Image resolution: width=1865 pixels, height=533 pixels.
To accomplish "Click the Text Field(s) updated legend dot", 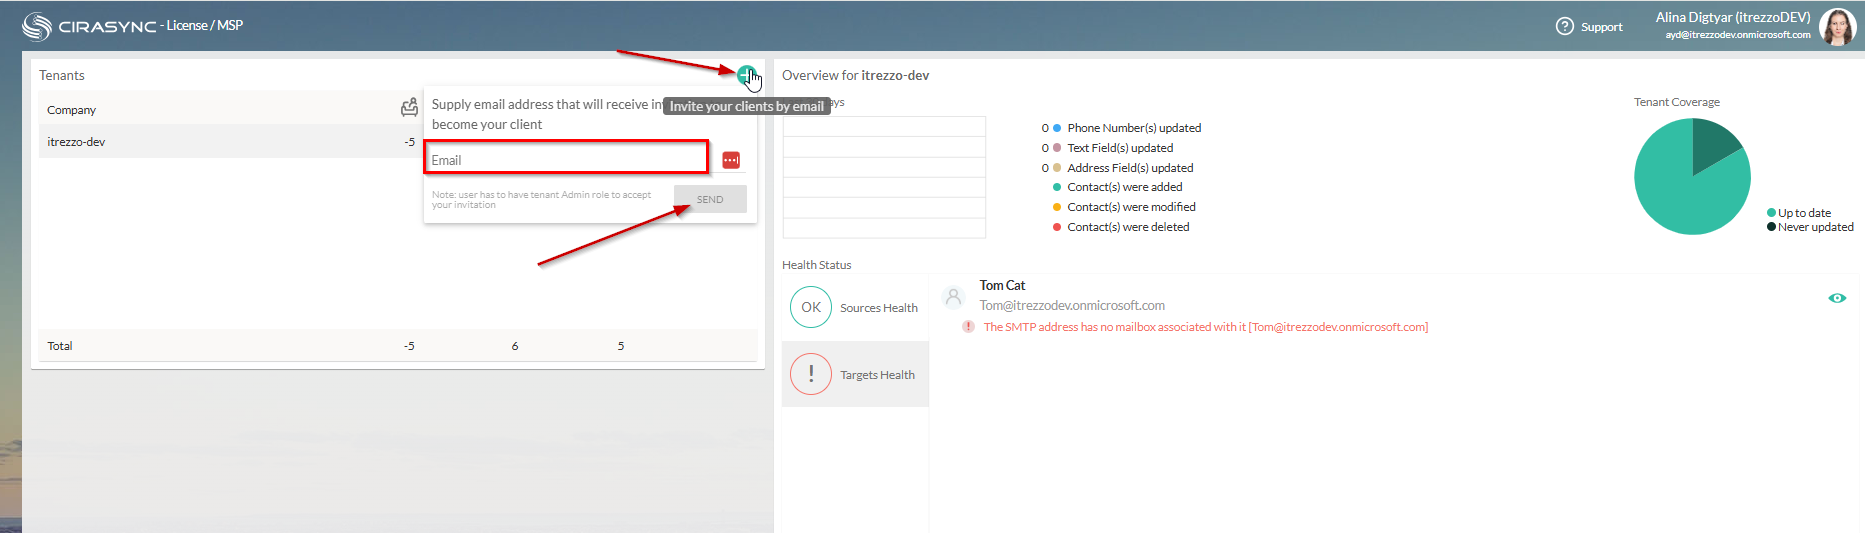I will tap(1057, 148).
